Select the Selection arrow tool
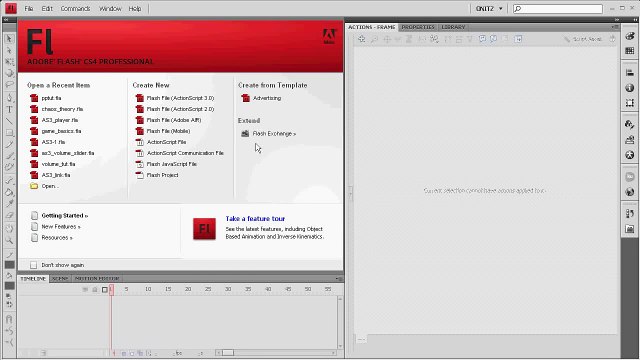The image size is (640, 360). (x=9, y=39)
